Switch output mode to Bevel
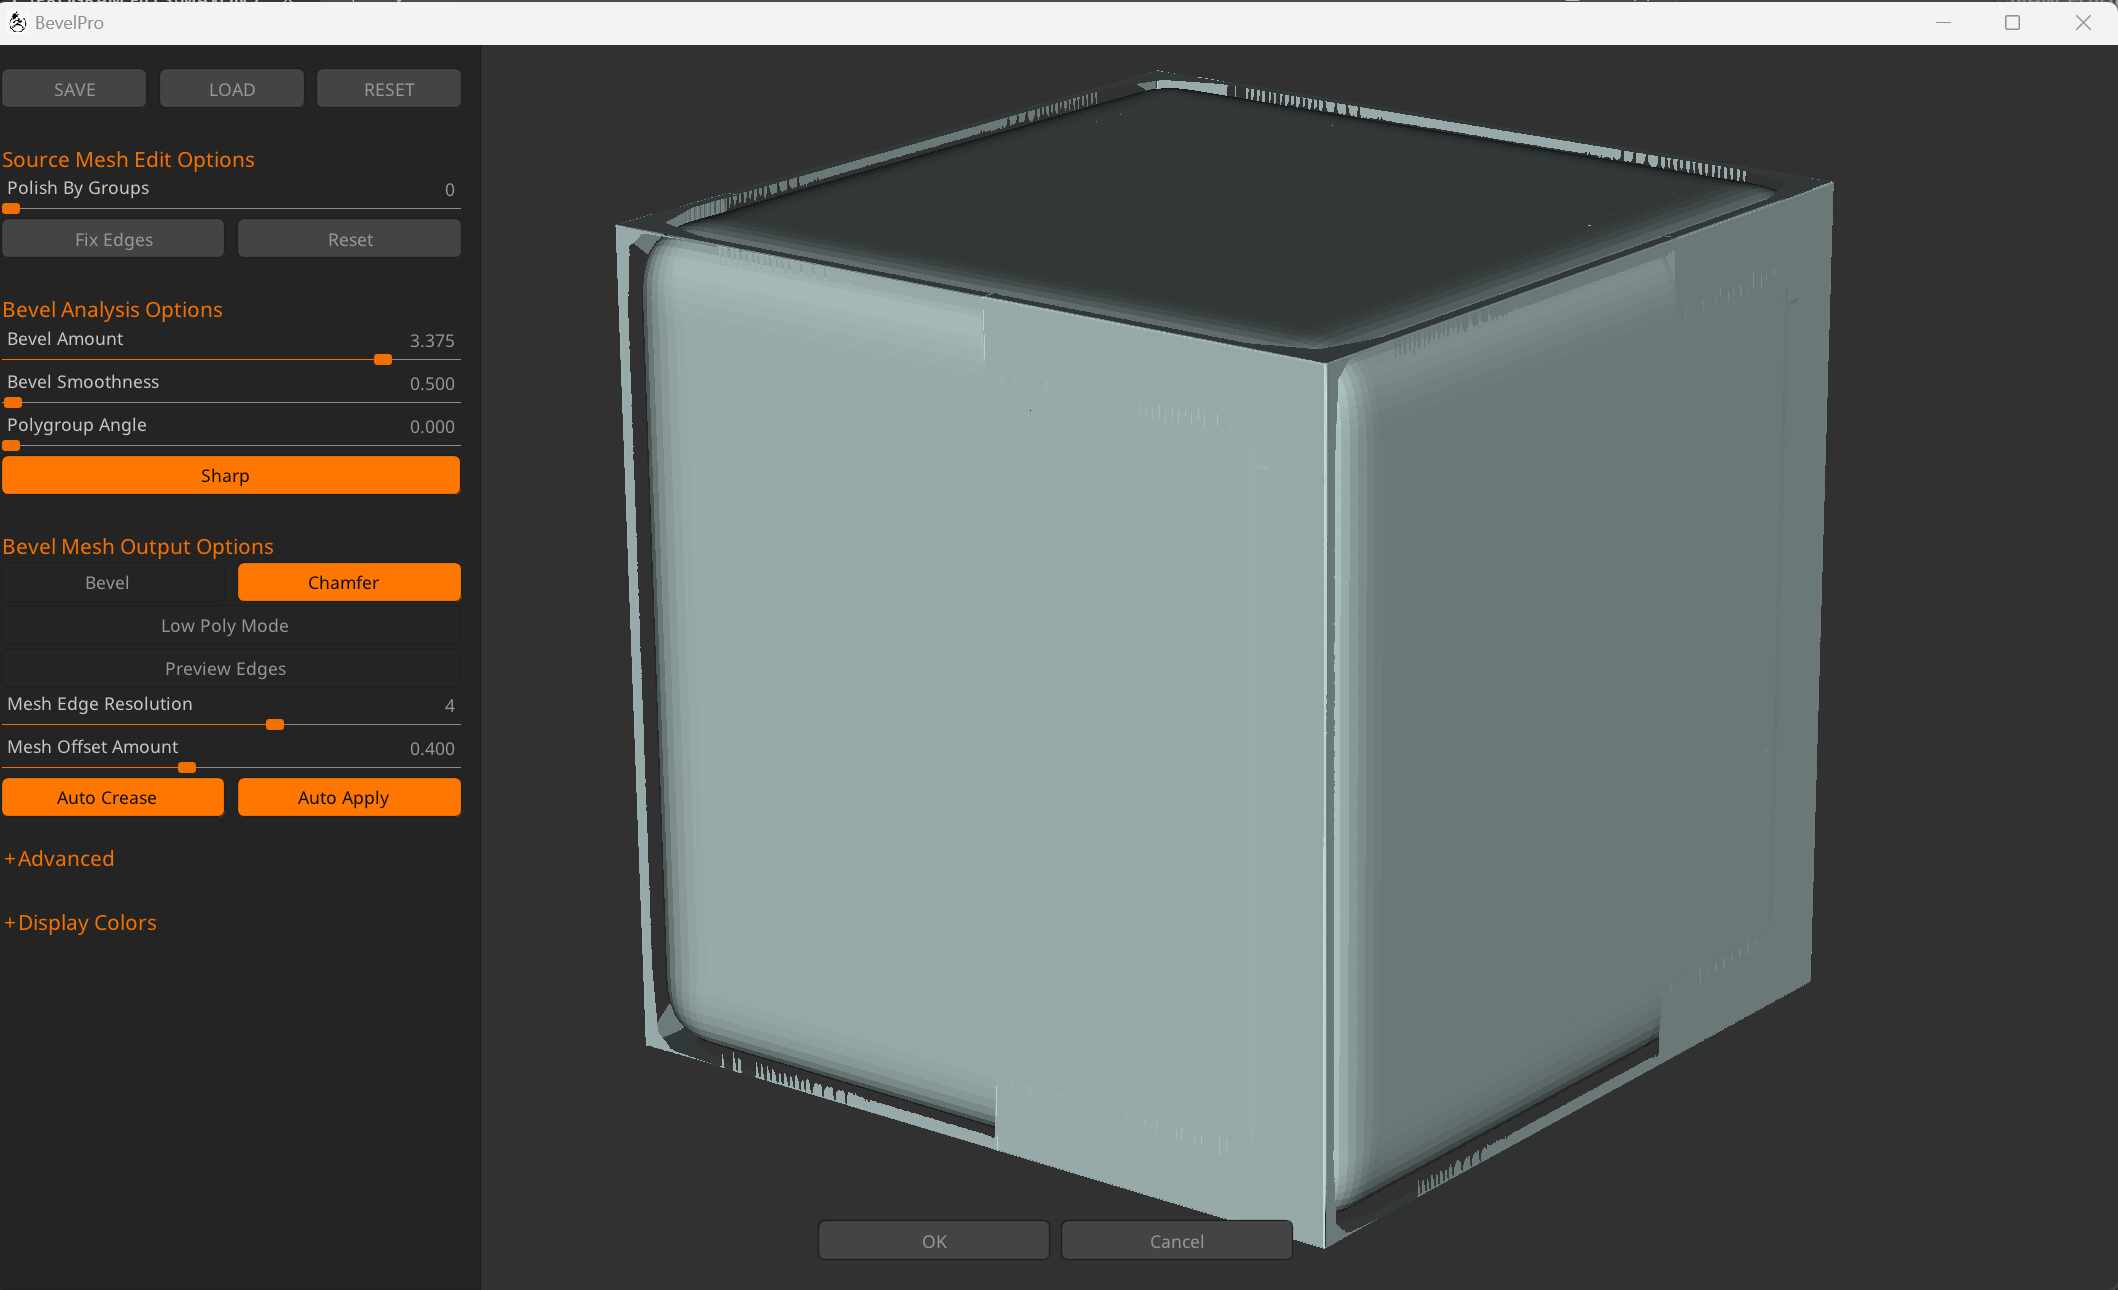 [x=108, y=582]
